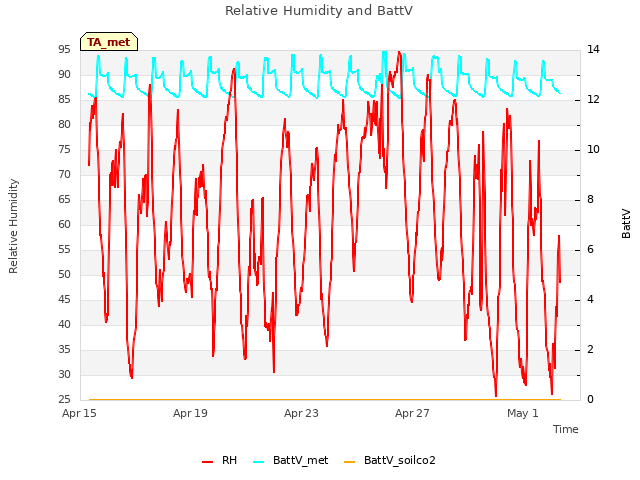Click the Apr 23 x-axis tick label
640x480 pixels.
[301, 413]
